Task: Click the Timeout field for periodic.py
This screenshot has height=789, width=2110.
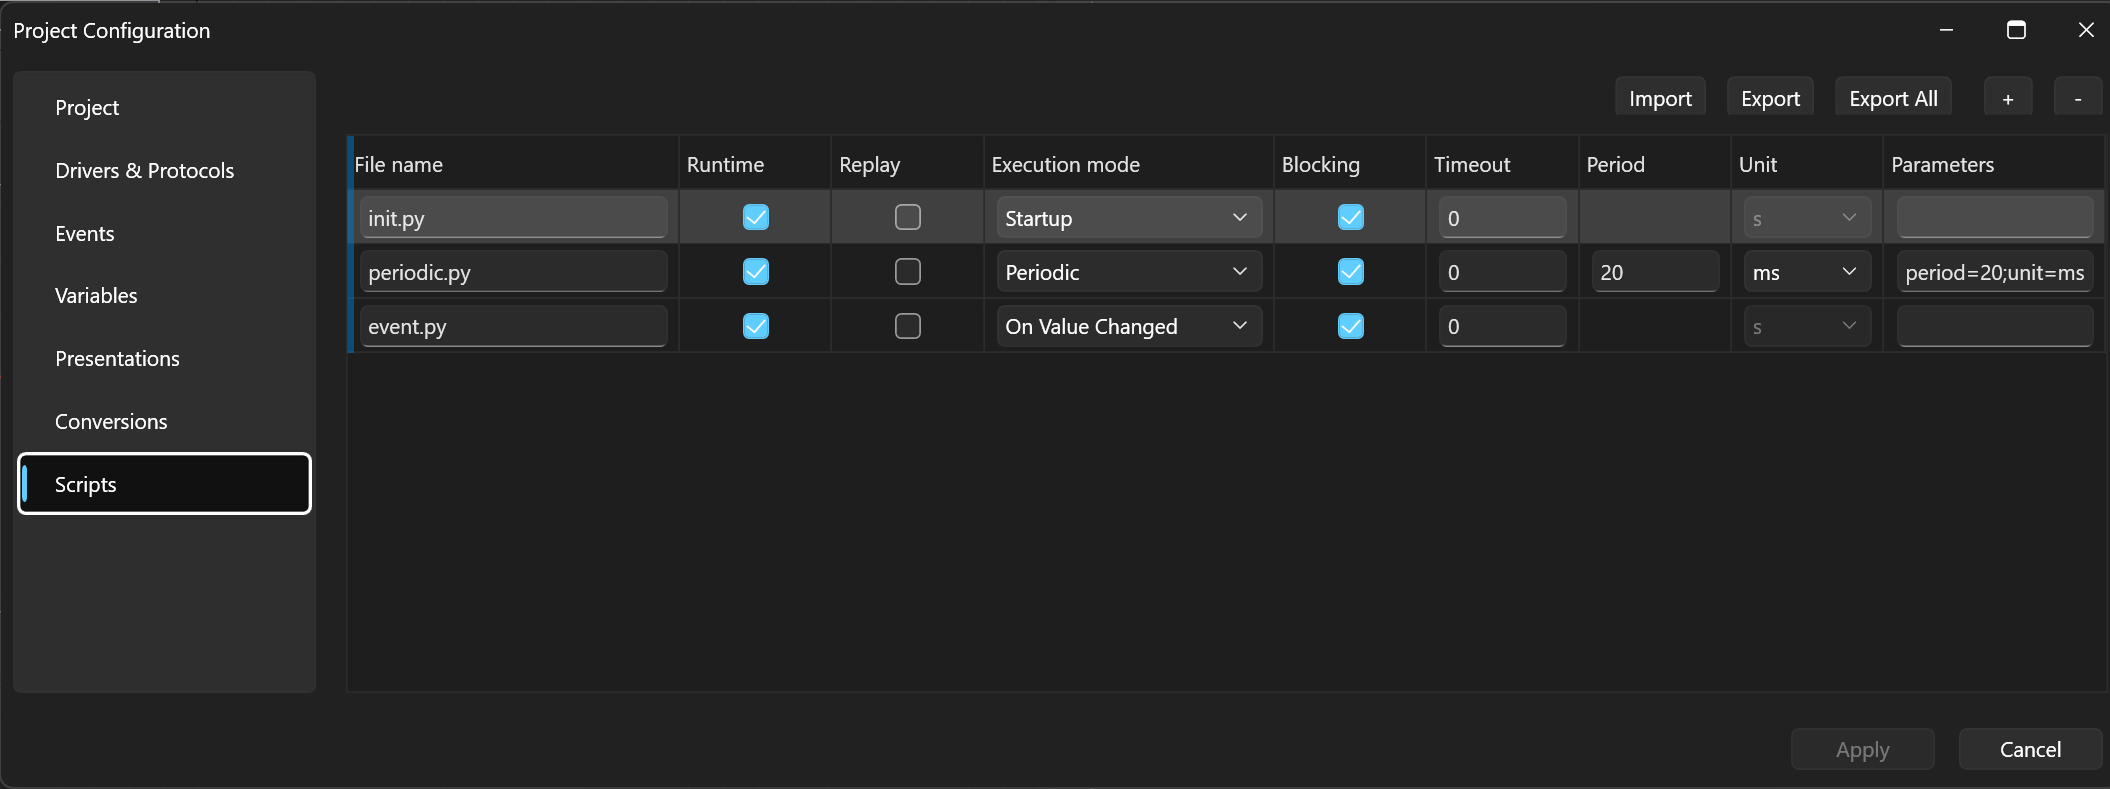Action: pos(1503,272)
